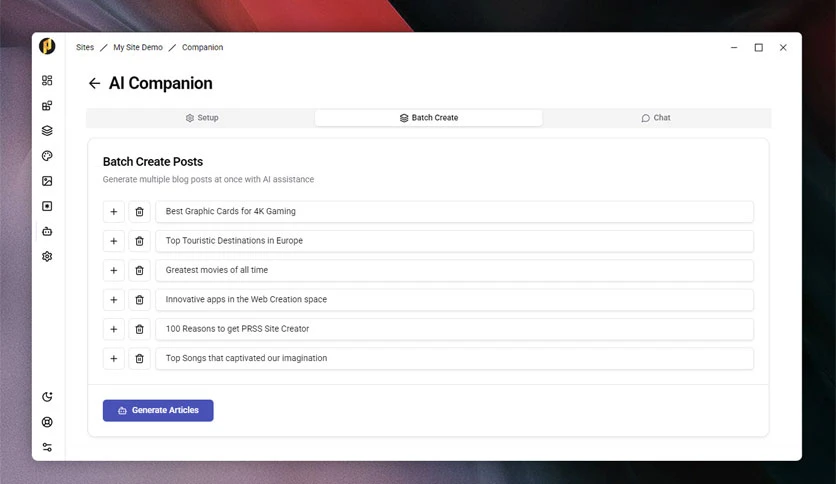Open the dashboard grid icon in the sidebar
The width and height of the screenshot is (836, 484).
47,80
